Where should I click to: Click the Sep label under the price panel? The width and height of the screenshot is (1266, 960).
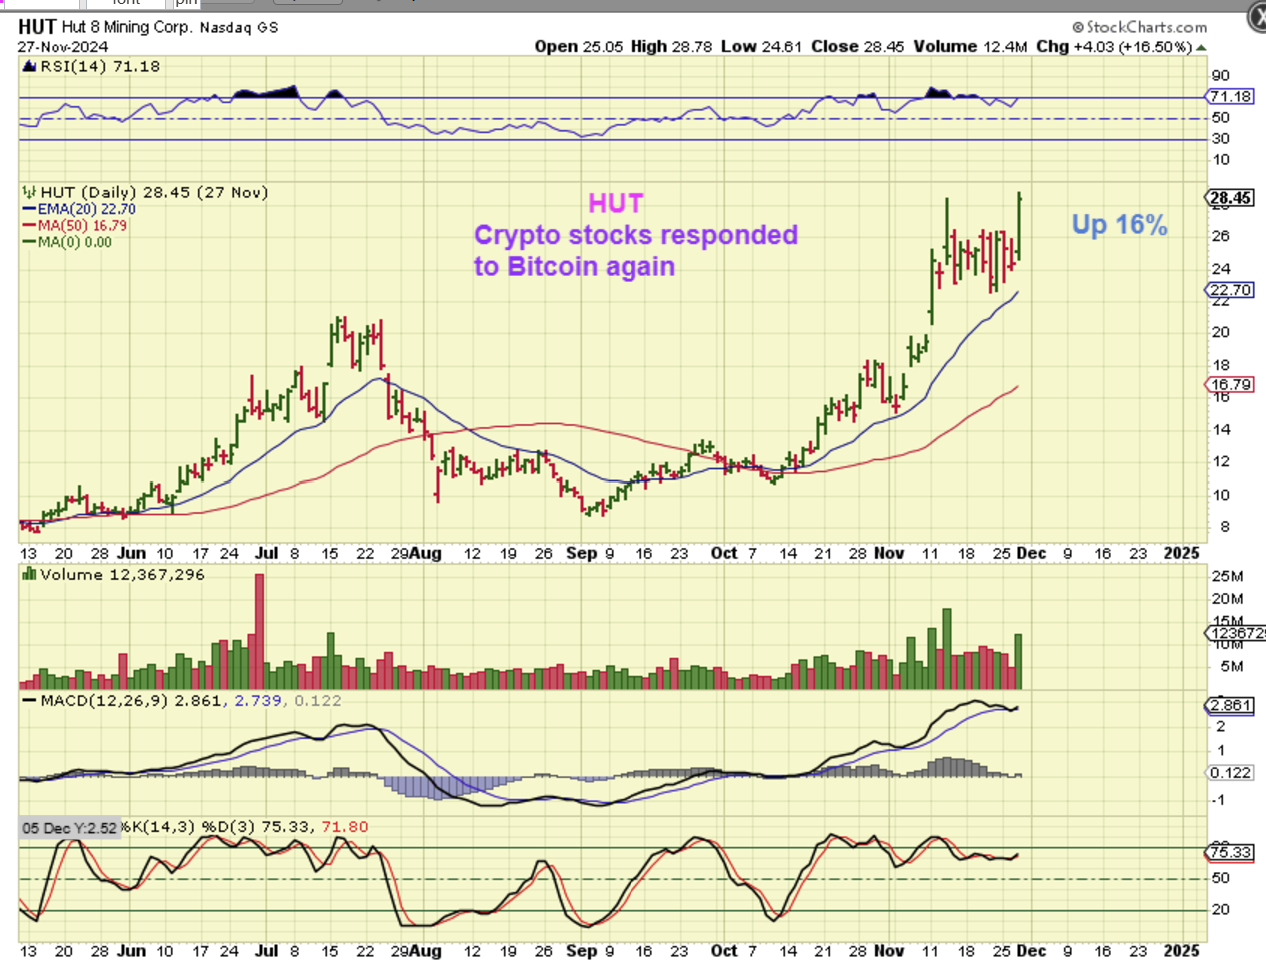pos(581,553)
